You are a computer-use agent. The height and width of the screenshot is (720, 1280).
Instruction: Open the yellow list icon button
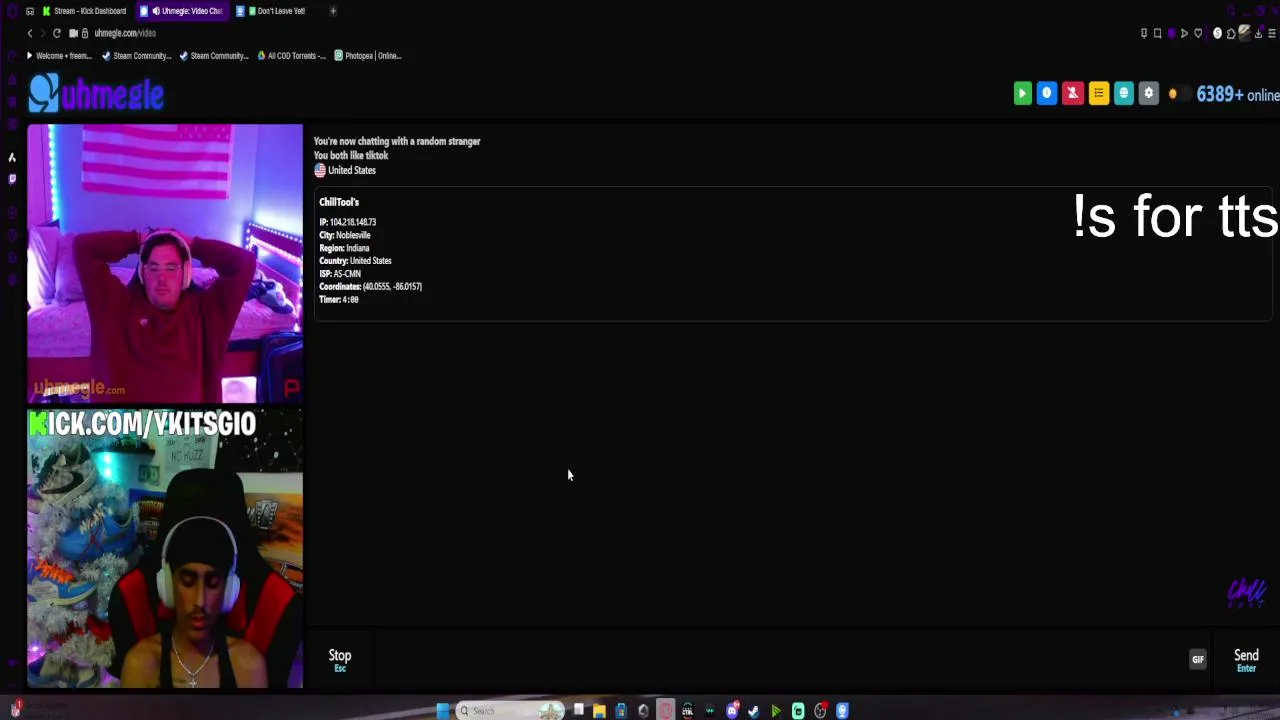pos(1098,93)
